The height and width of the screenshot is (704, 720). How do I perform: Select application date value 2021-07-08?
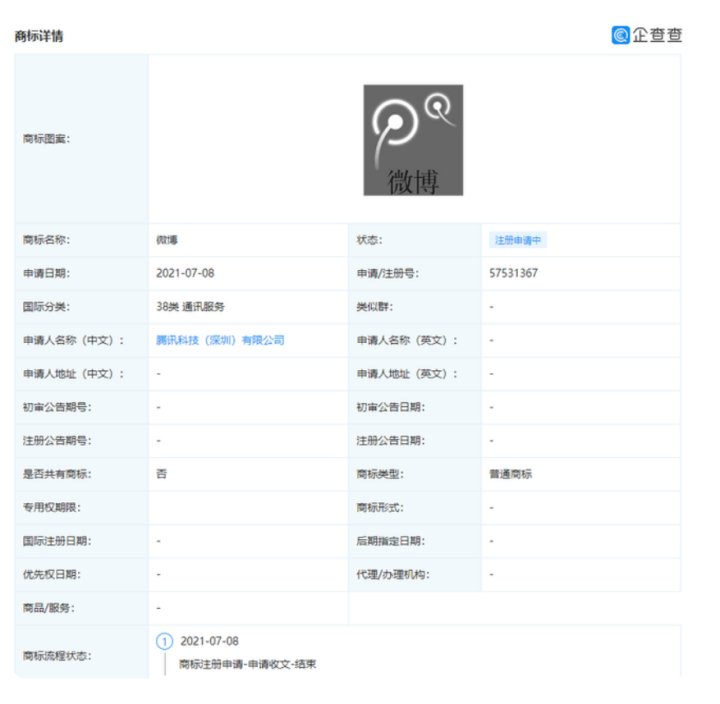pos(185,273)
